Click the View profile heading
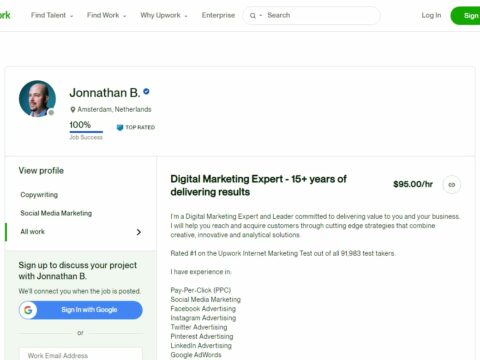 pyautogui.click(x=41, y=171)
